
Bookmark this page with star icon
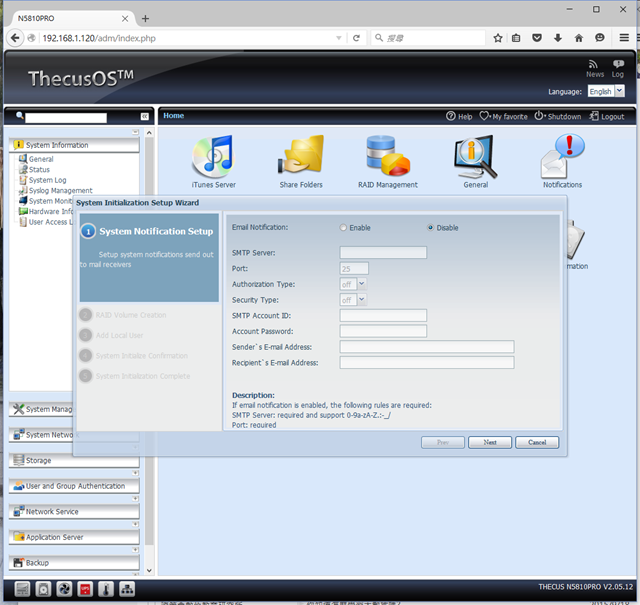[498, 38]
